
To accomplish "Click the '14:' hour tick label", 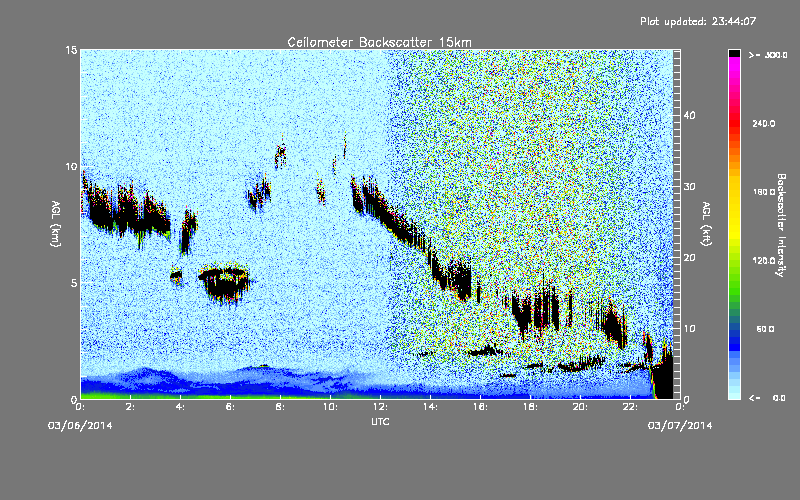I will [x=430, y=407].
